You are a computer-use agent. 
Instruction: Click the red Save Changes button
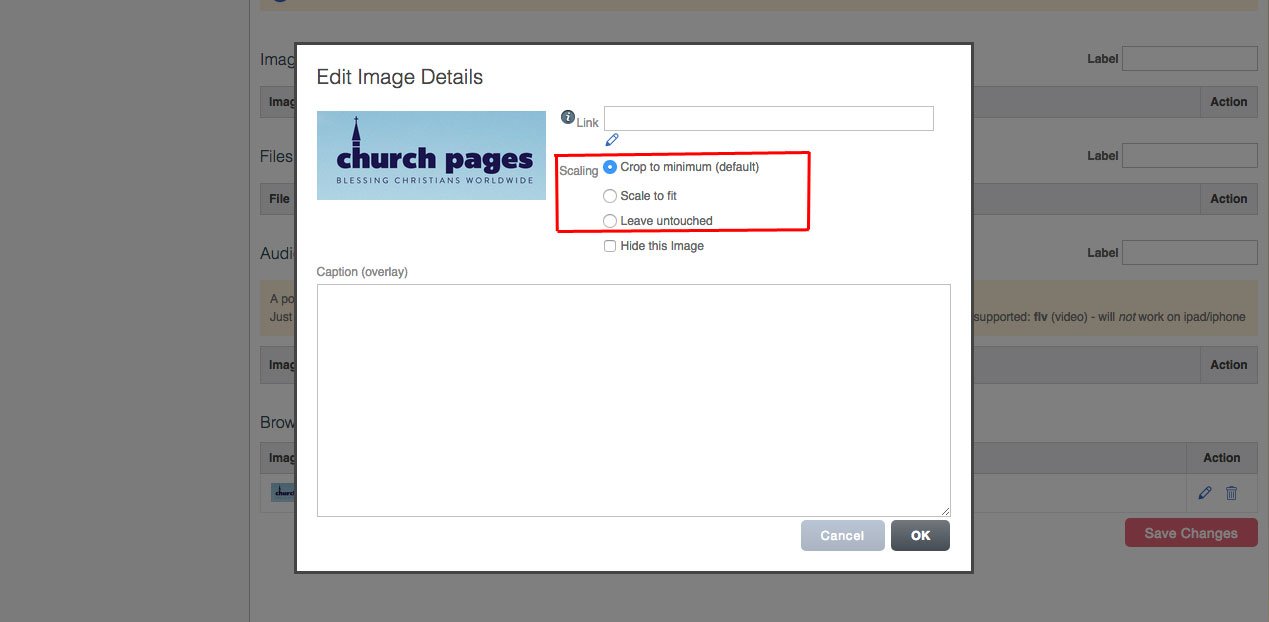click(x=1191, y=533)
